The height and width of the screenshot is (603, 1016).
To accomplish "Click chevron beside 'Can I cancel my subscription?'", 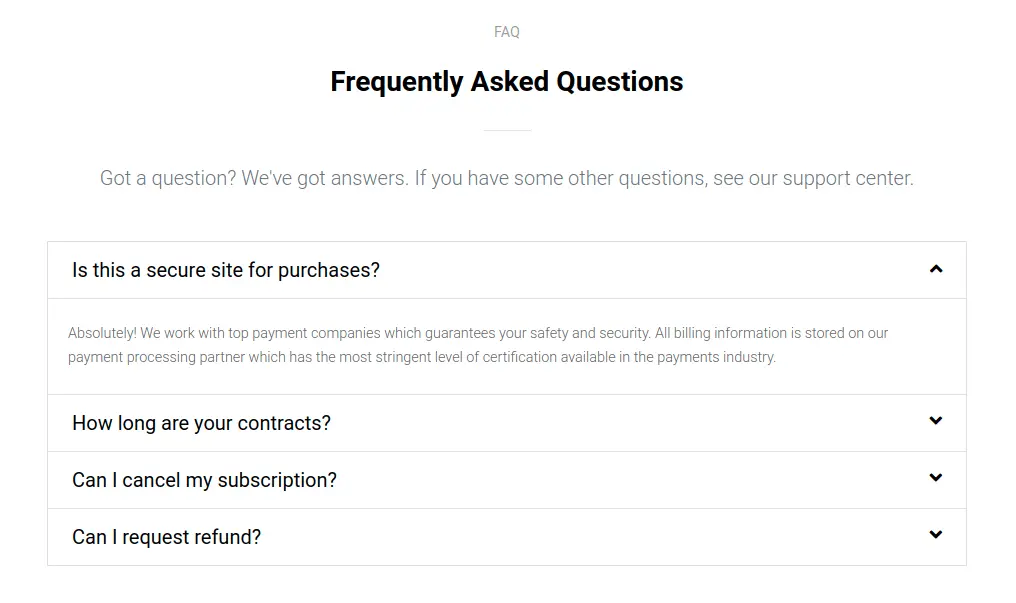I will [936, 478].
